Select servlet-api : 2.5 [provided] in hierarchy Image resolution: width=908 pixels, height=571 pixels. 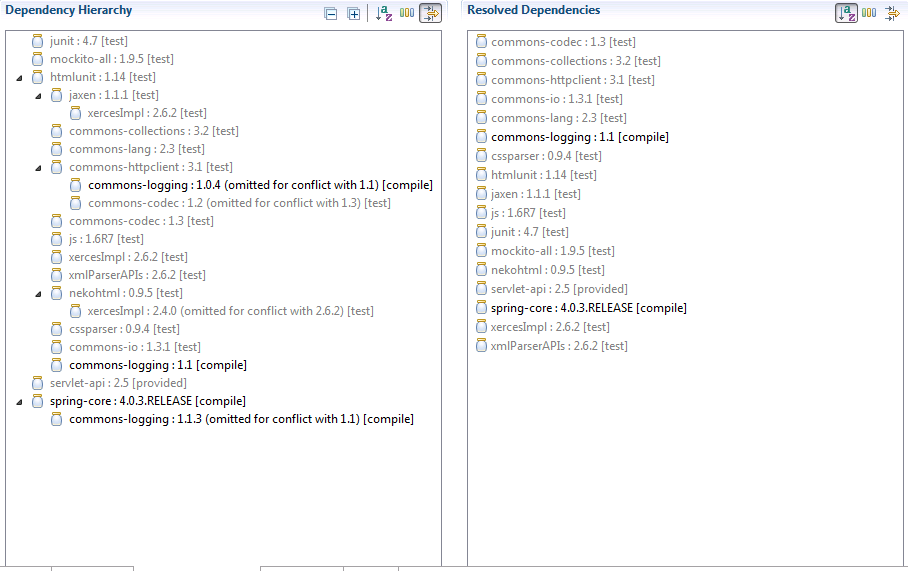(118, 383)
